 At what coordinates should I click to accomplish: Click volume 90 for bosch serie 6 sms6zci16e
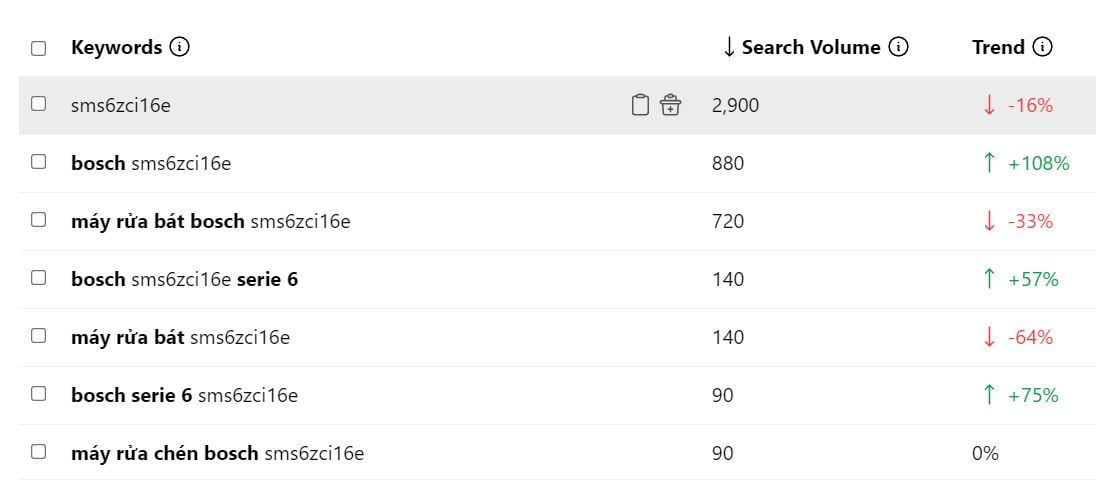(x=723, y=396)
